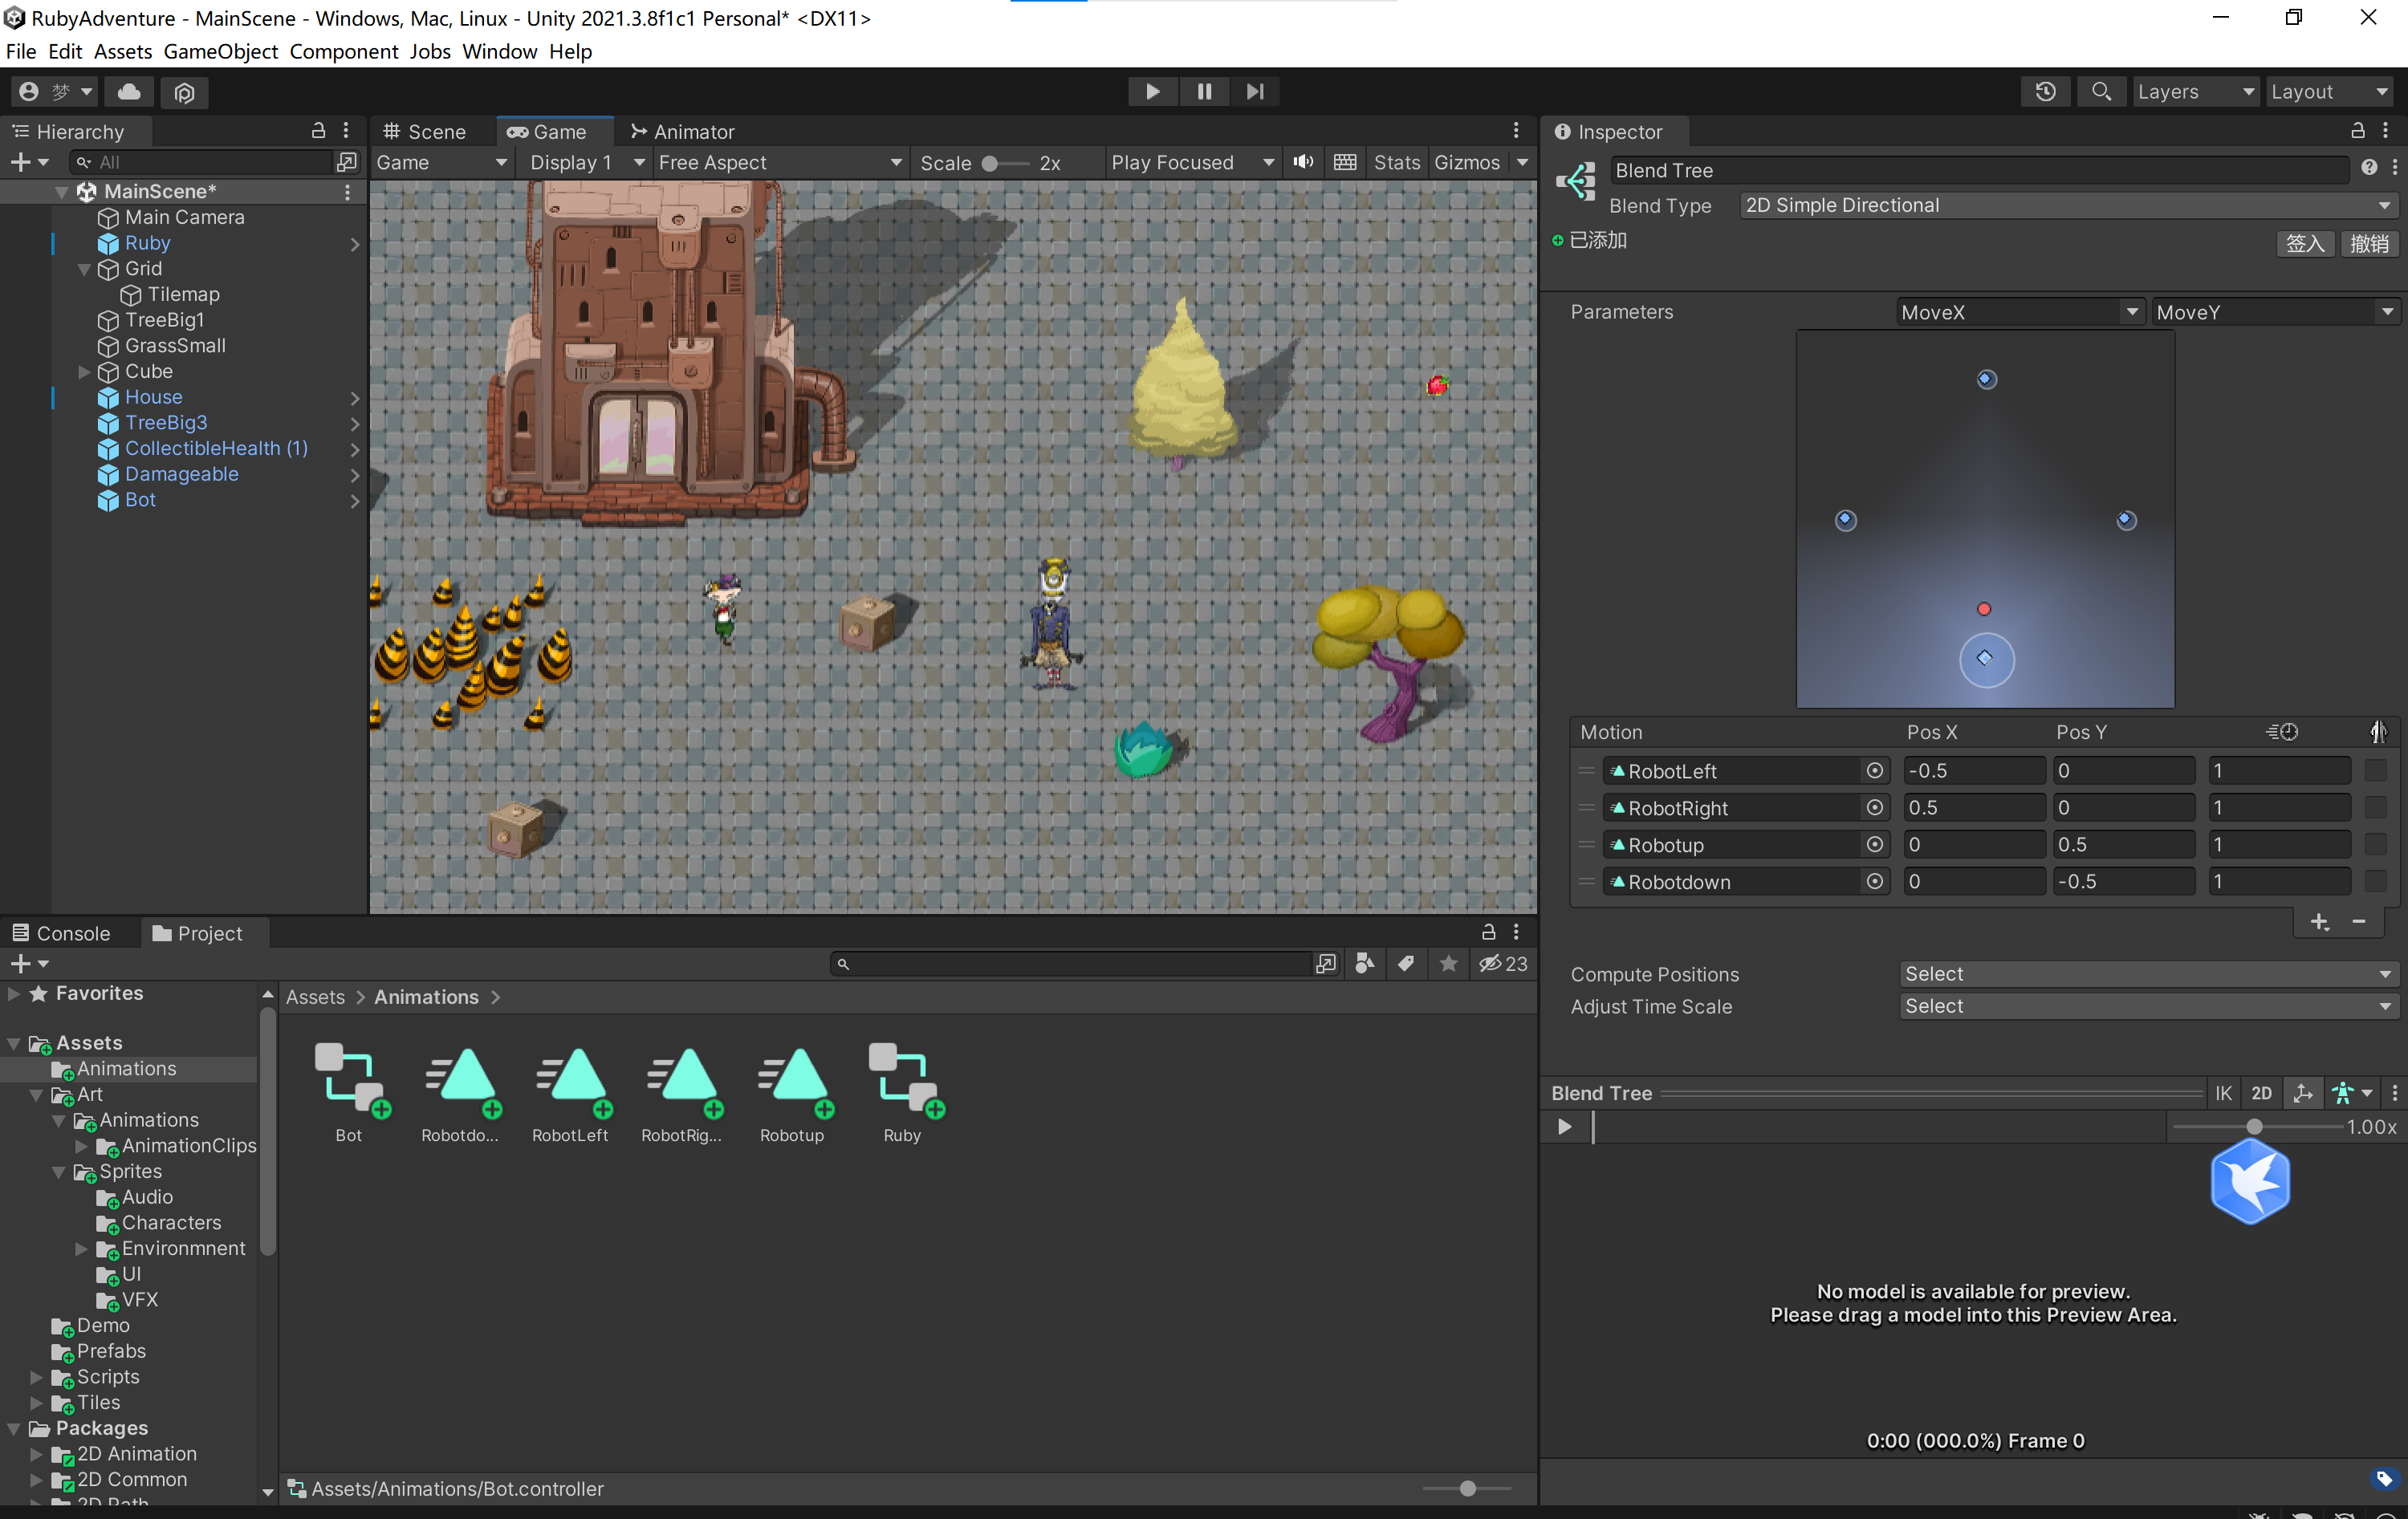Screen dimensions: 2408x1519
Task: Open the Console tab
Action: pos(61,933)
